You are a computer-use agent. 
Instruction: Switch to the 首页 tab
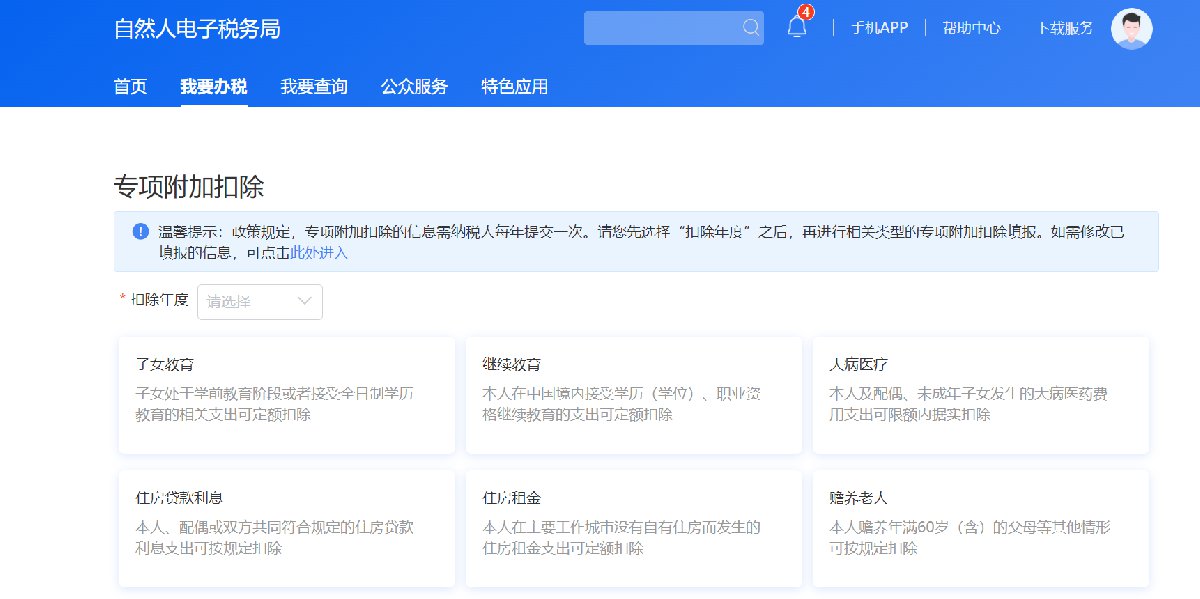click(x=130, y=86)
